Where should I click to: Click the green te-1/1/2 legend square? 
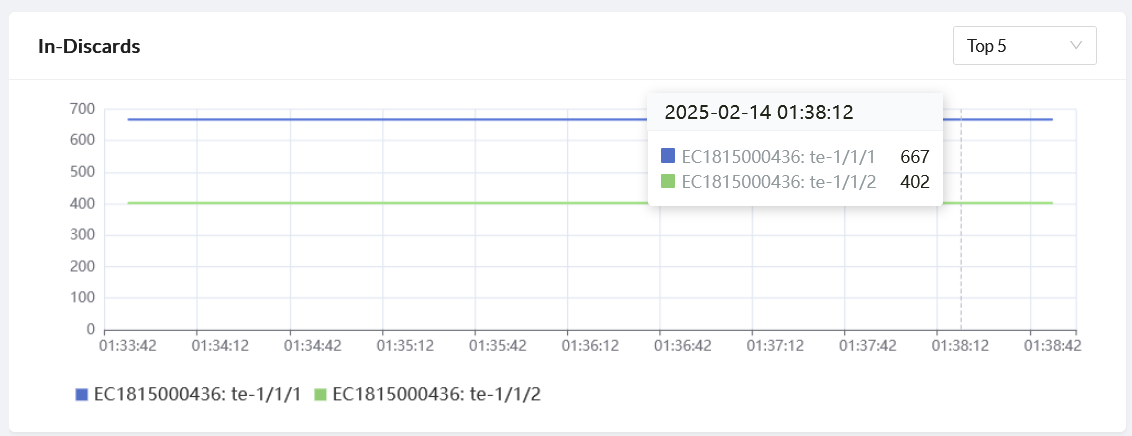click(320, 395)
